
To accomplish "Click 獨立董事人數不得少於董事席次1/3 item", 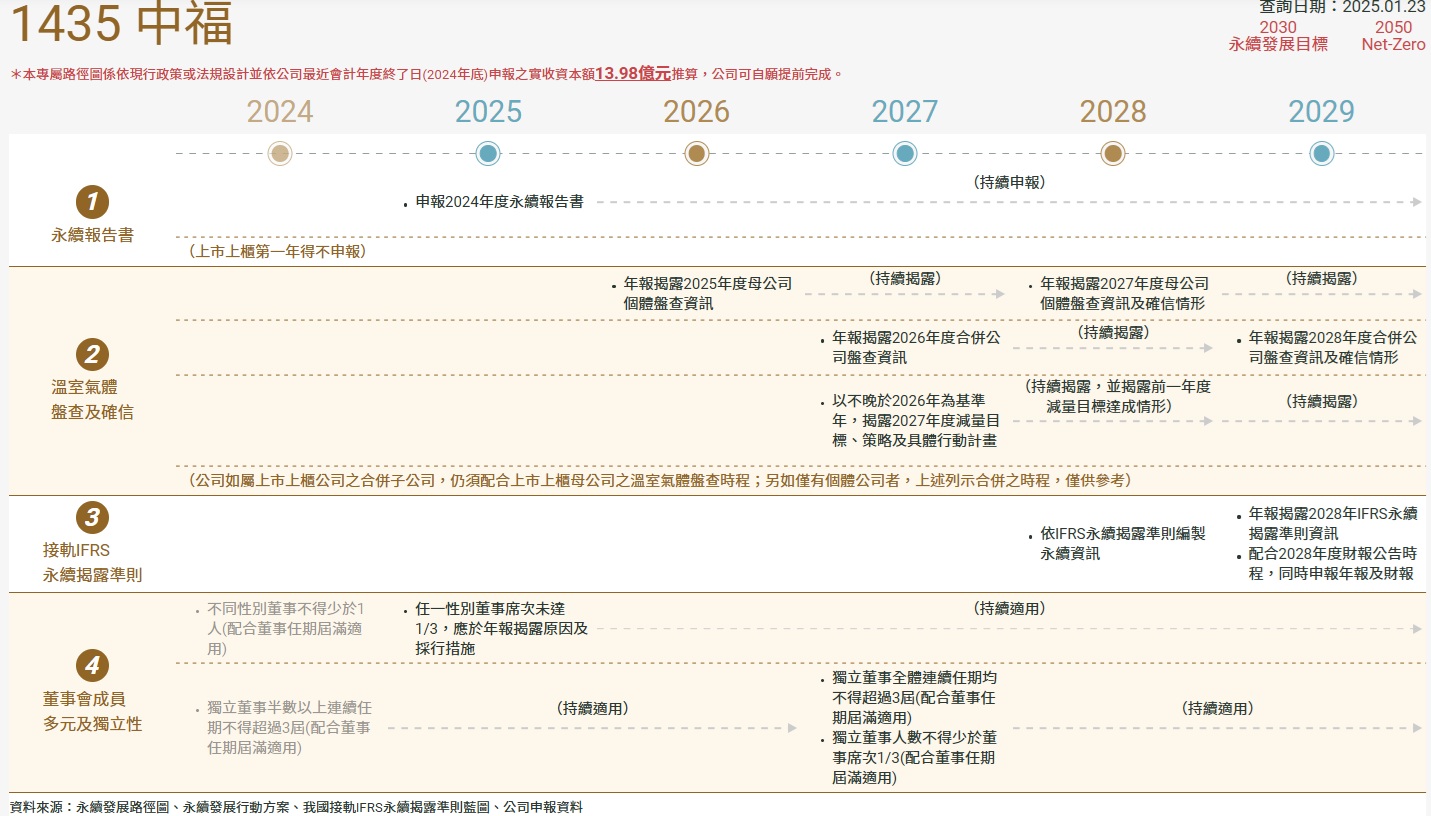I will coord(915,757).
